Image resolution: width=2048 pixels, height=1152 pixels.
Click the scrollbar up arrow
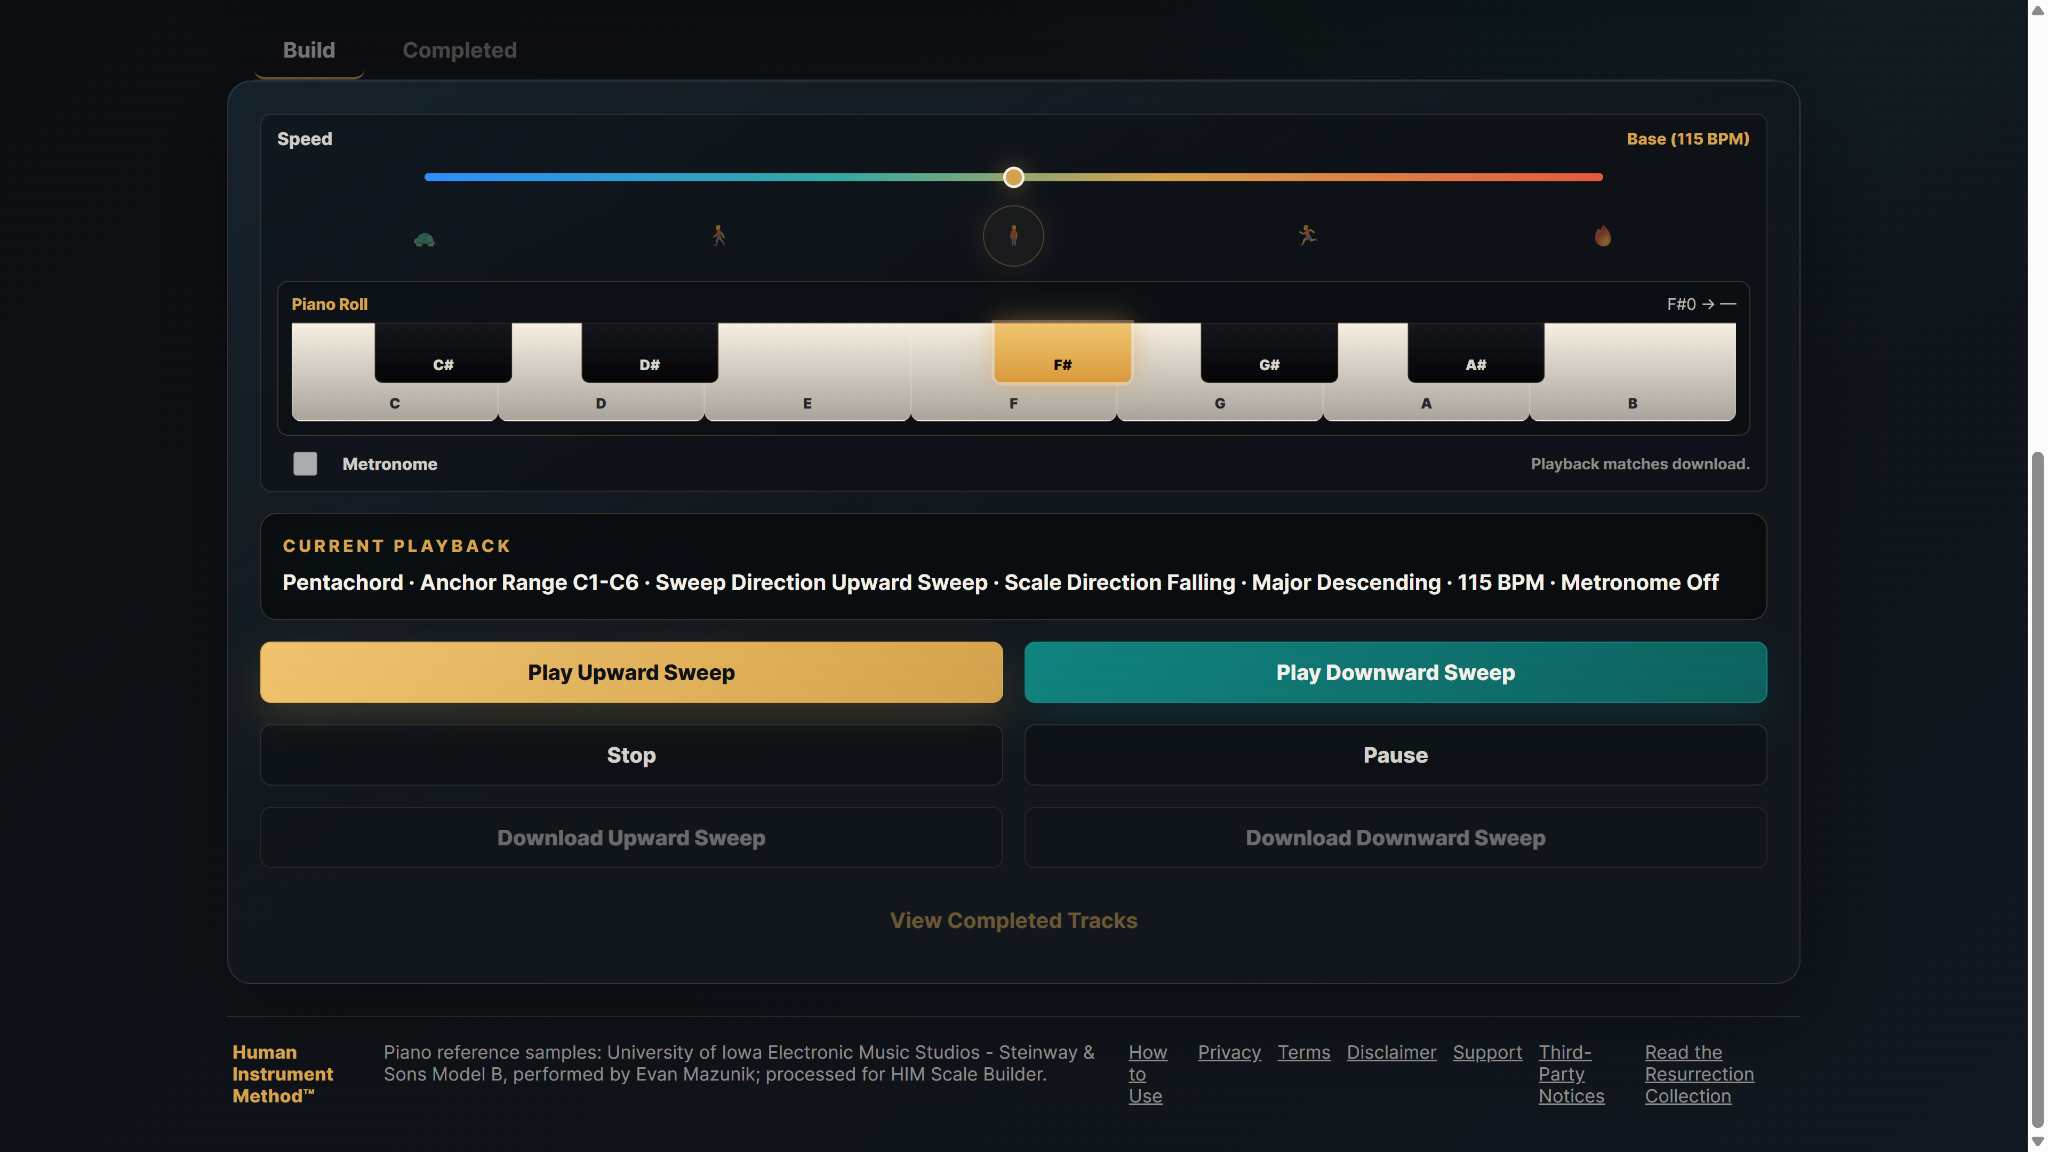(2037, 10)
